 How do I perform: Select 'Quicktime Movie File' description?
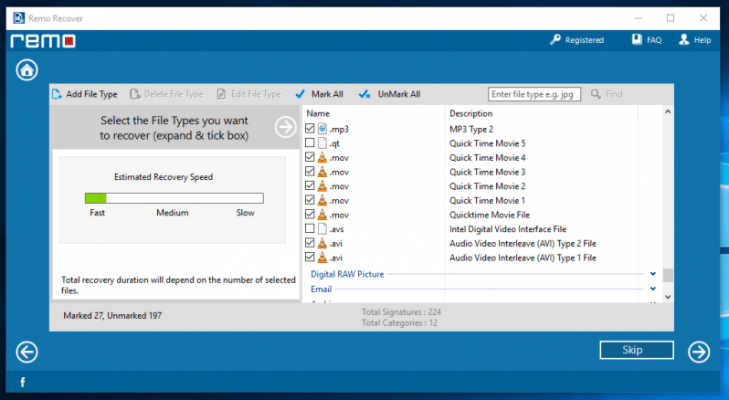click(x=490, y=215)
